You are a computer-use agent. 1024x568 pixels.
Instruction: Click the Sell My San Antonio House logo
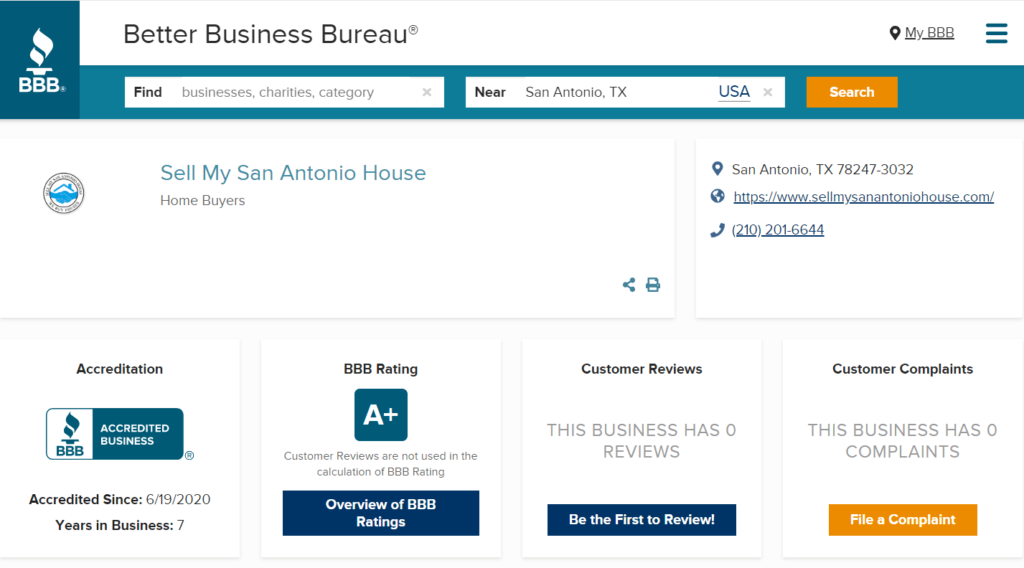[x=63, y=193]
